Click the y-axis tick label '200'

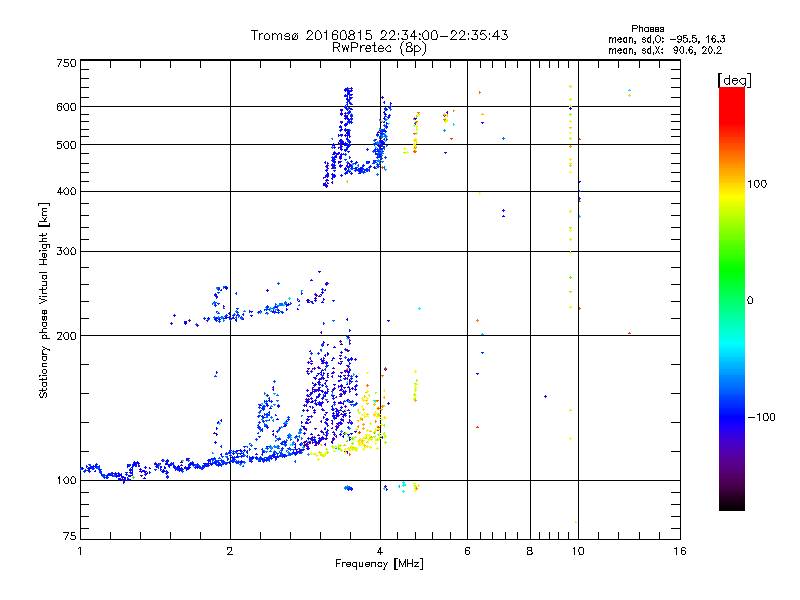point(66,336)
